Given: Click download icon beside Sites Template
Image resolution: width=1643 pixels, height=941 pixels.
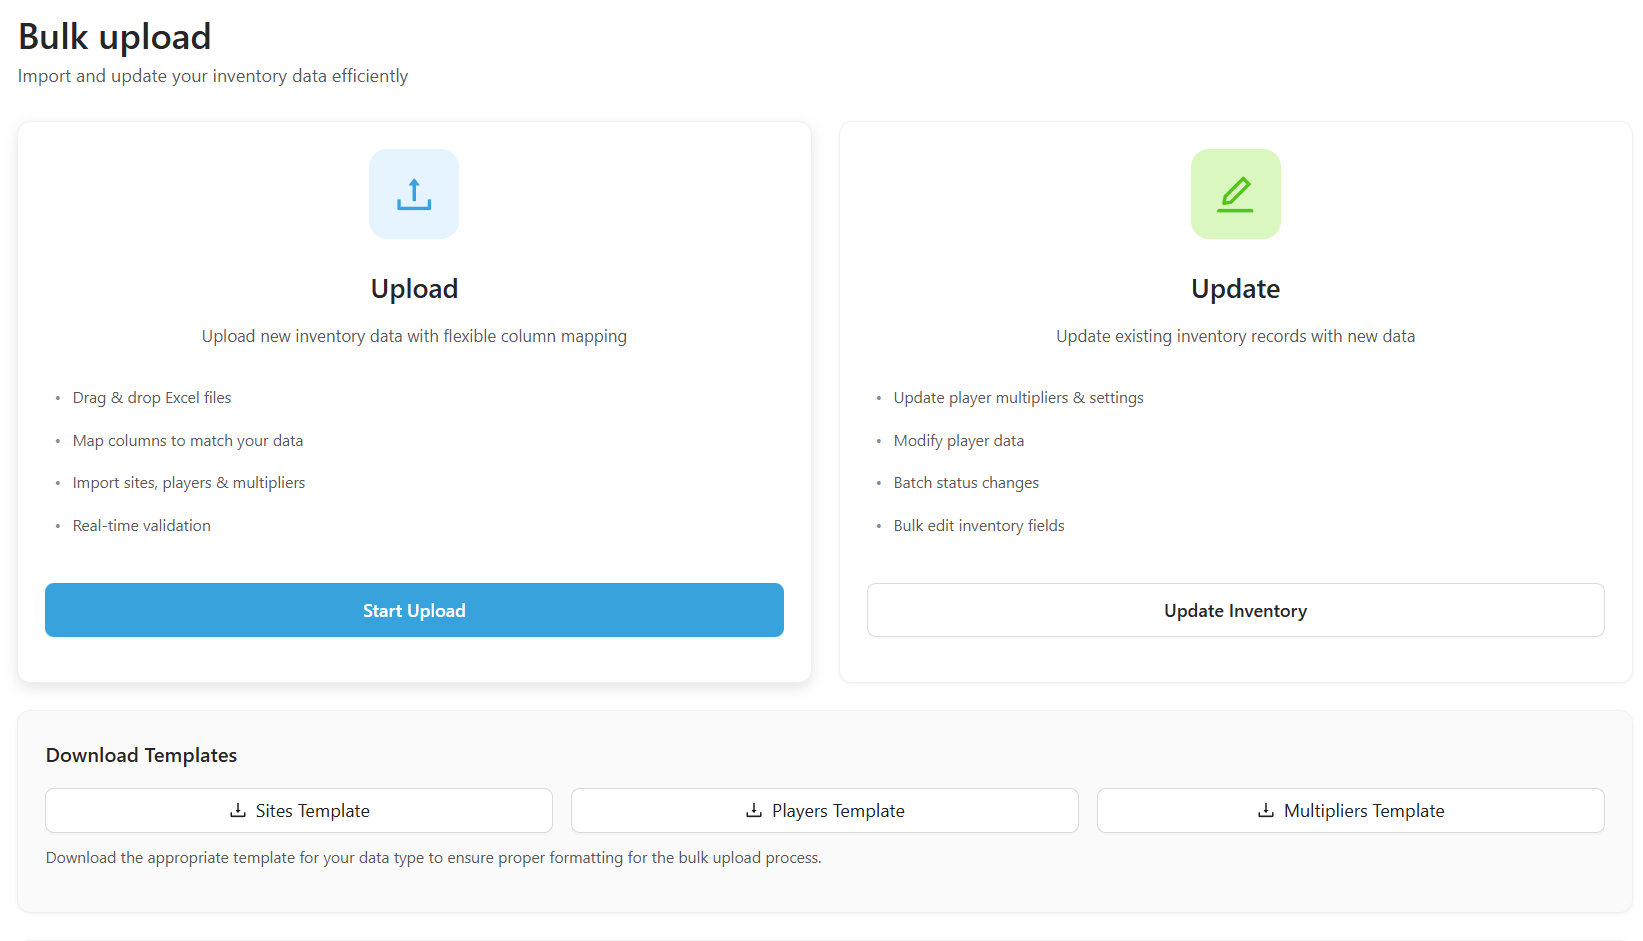Looking at the screenshot, I should 238,810.
